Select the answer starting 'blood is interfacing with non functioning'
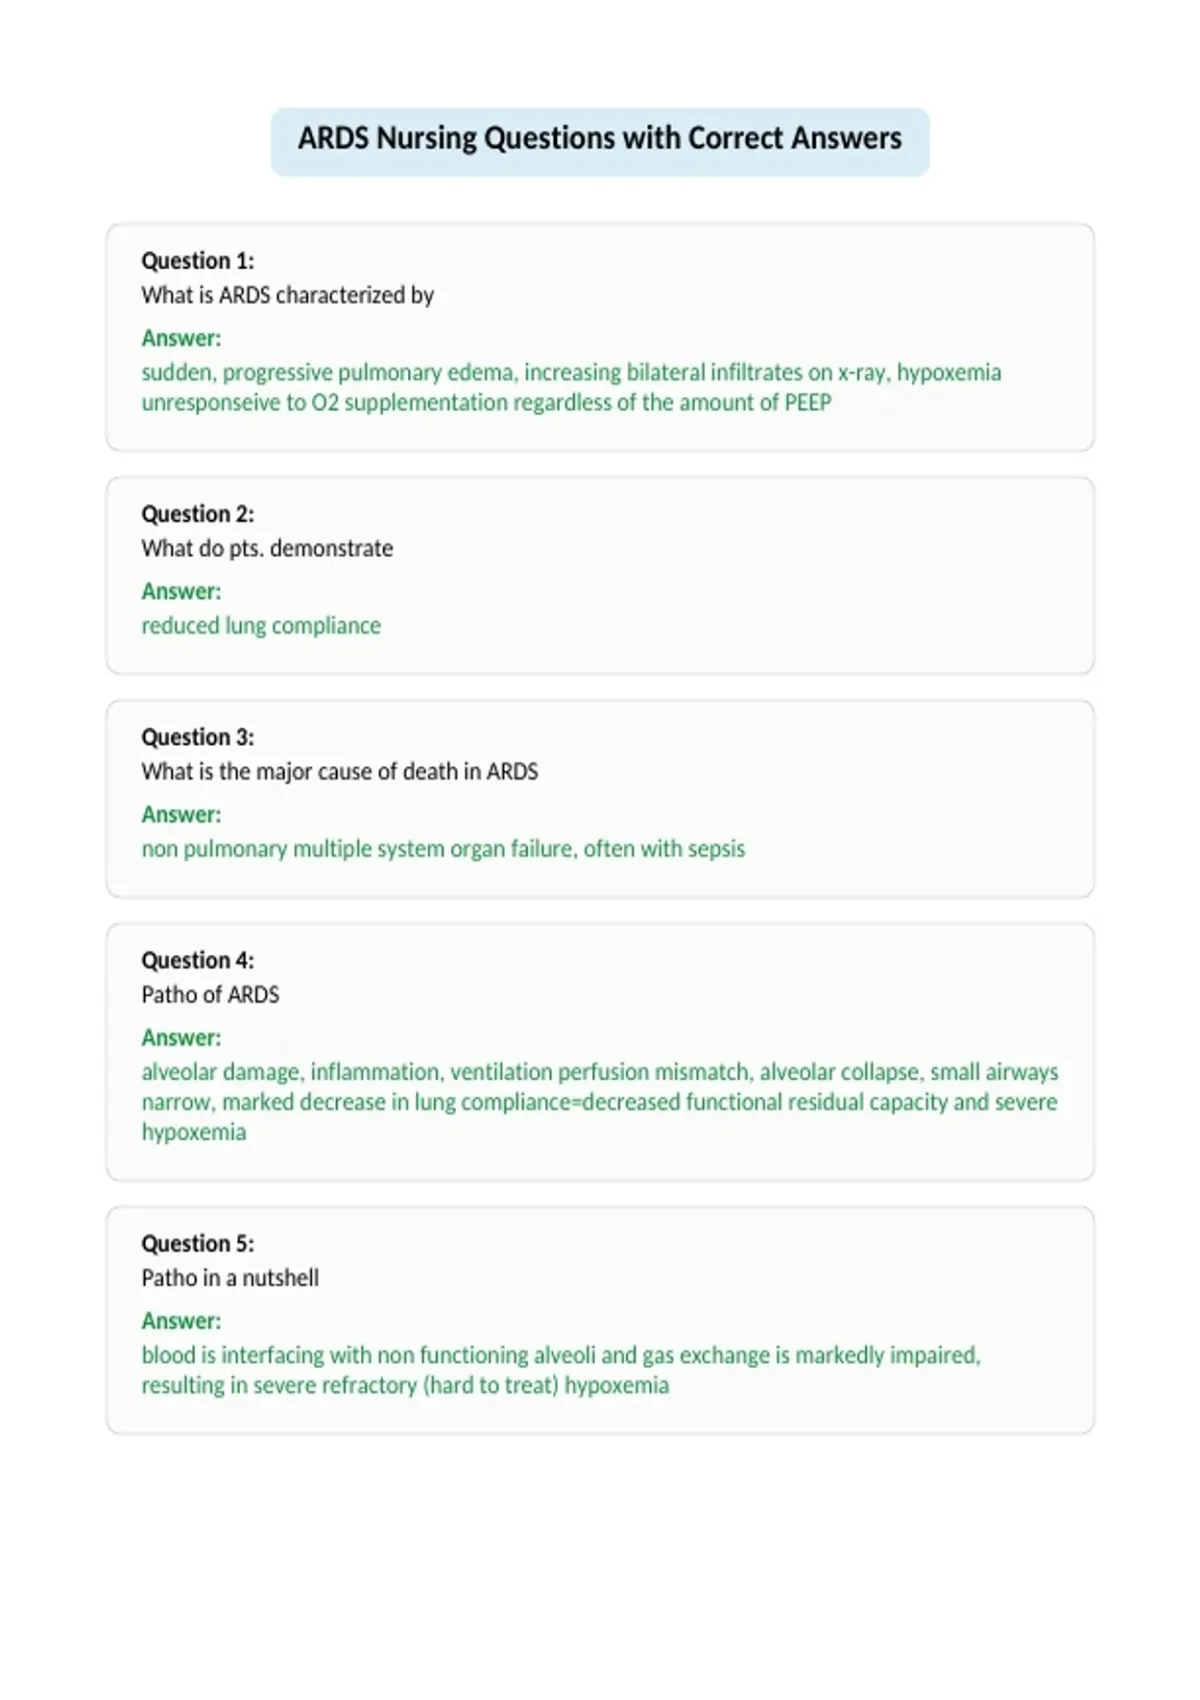The height and width of the screenshot is (1700, 1200). 561,1370
